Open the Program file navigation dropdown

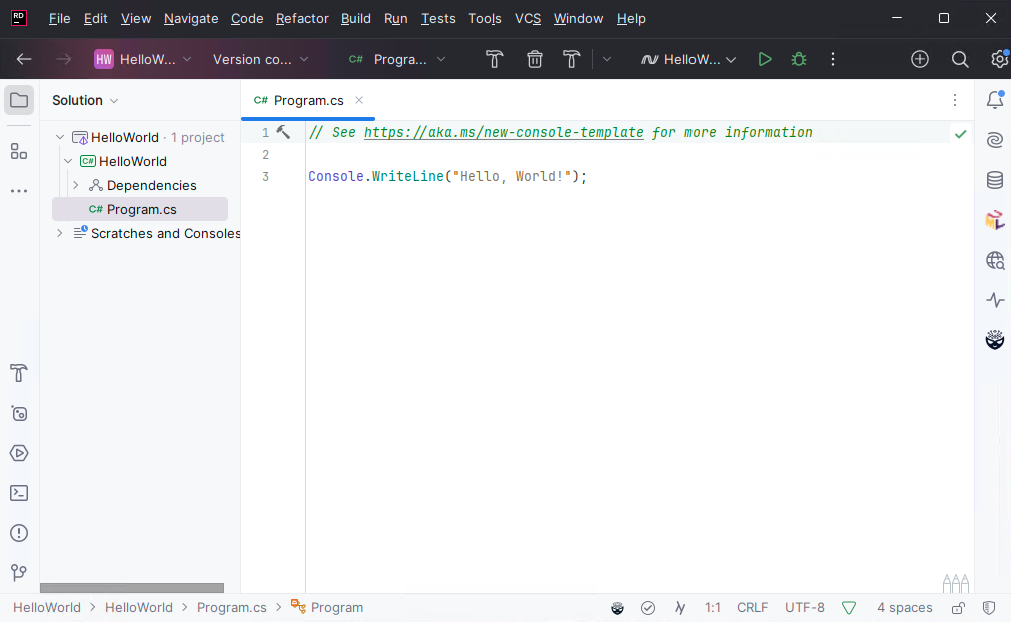397,59
